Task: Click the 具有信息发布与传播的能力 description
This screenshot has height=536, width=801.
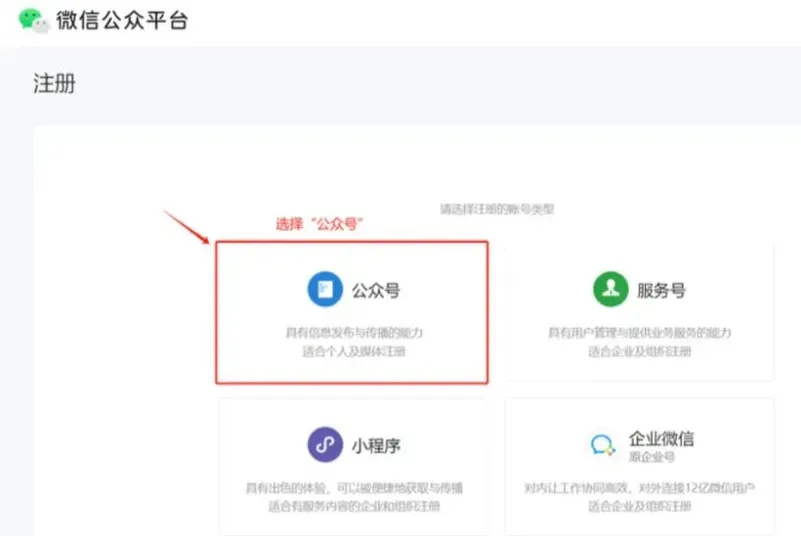Action: [x=354, y=333]
